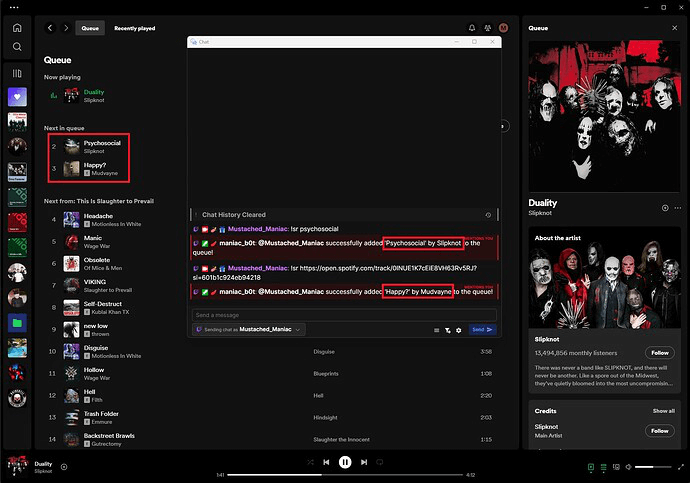The width and height of the screenshot is (690, 483).
Task: Open the Chat History Cleared clock icon
Action: pyautogui.click(x=488, y=215)
